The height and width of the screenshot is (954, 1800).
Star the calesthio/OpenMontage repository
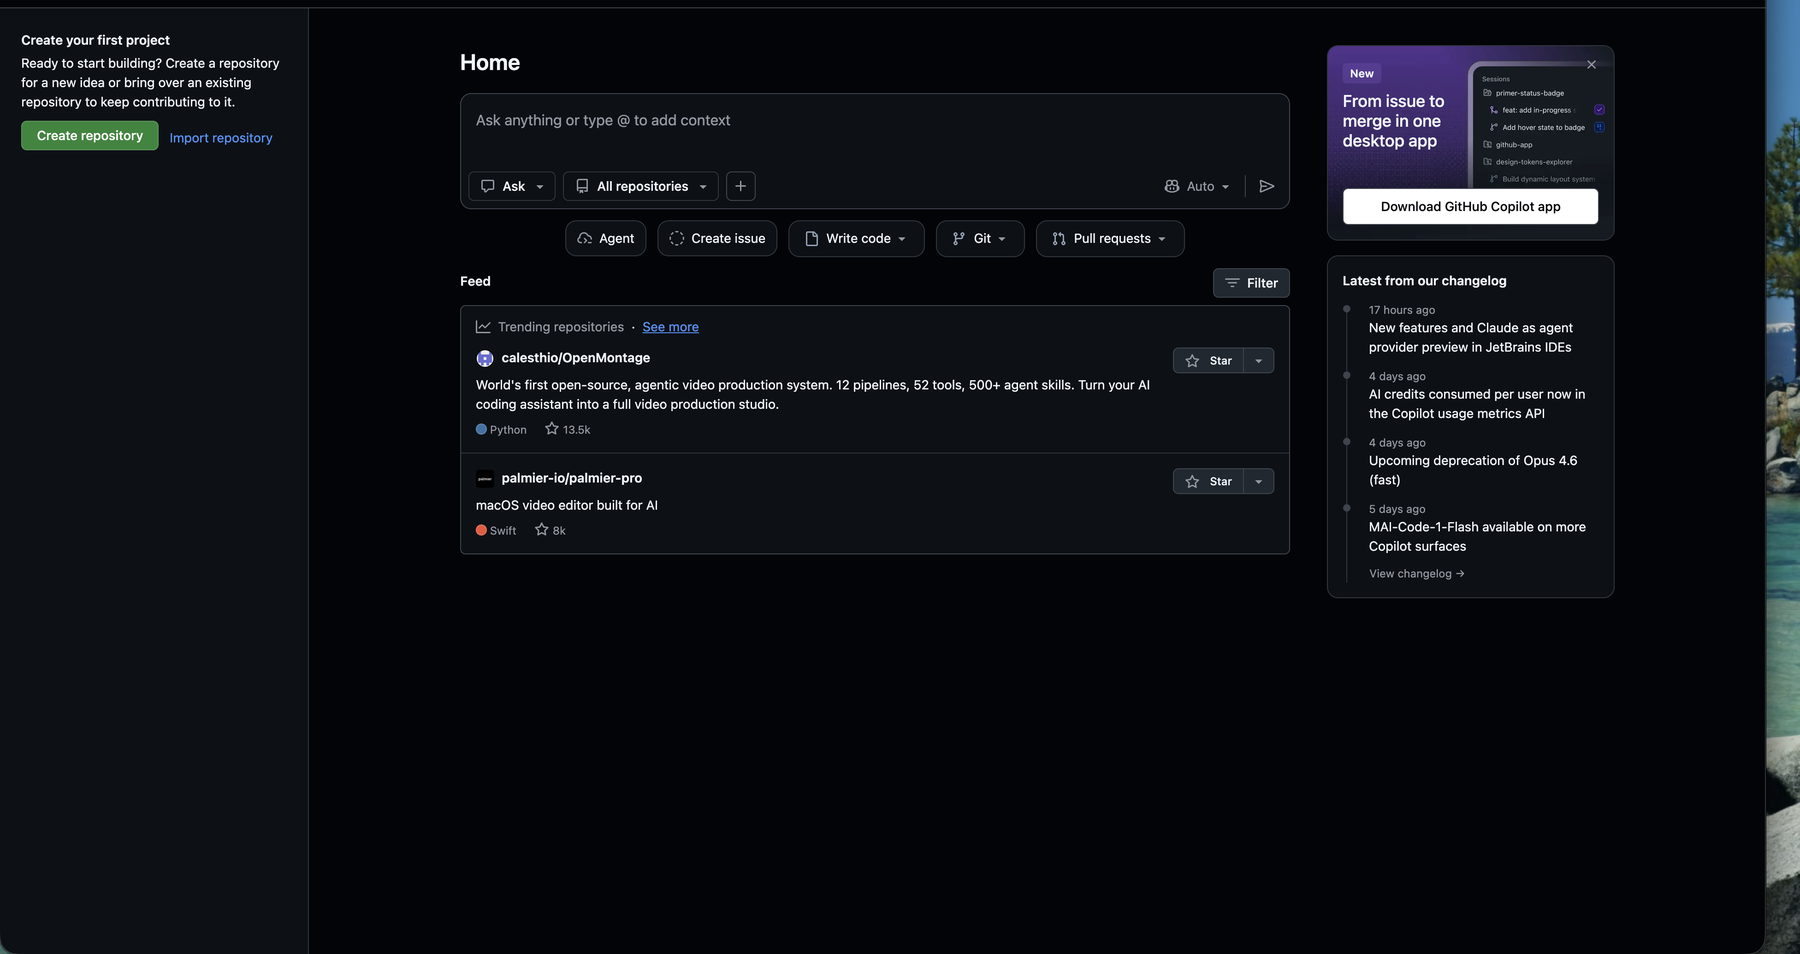click(1209, 361)
